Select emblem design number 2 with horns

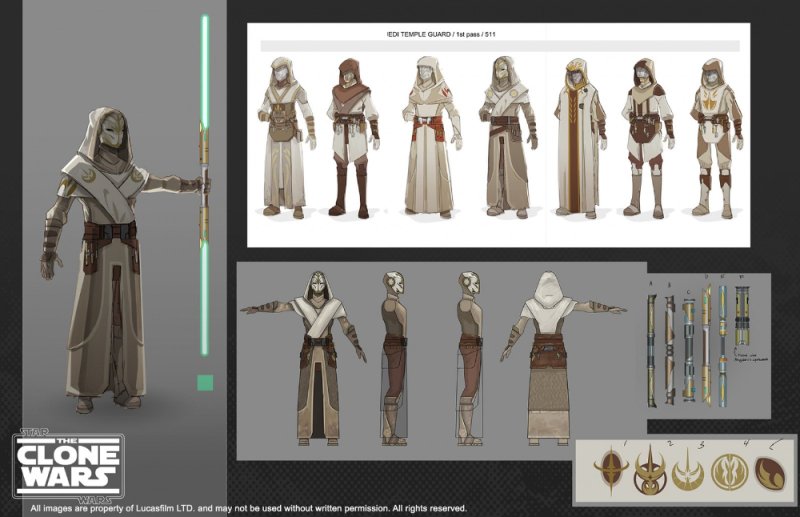[650, 470]
